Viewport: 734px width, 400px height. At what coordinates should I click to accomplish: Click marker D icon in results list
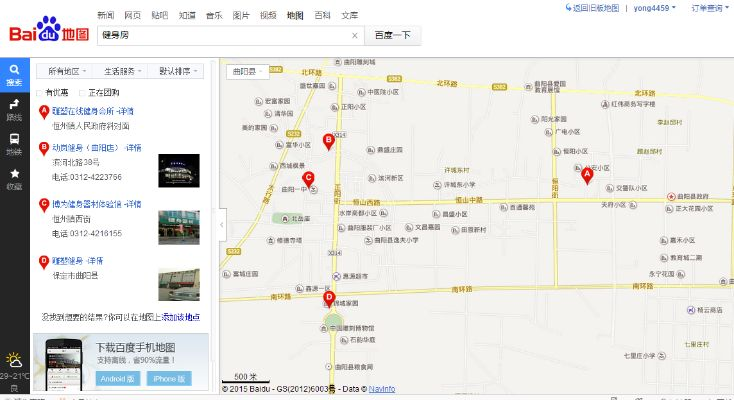[x=44, y=262]
